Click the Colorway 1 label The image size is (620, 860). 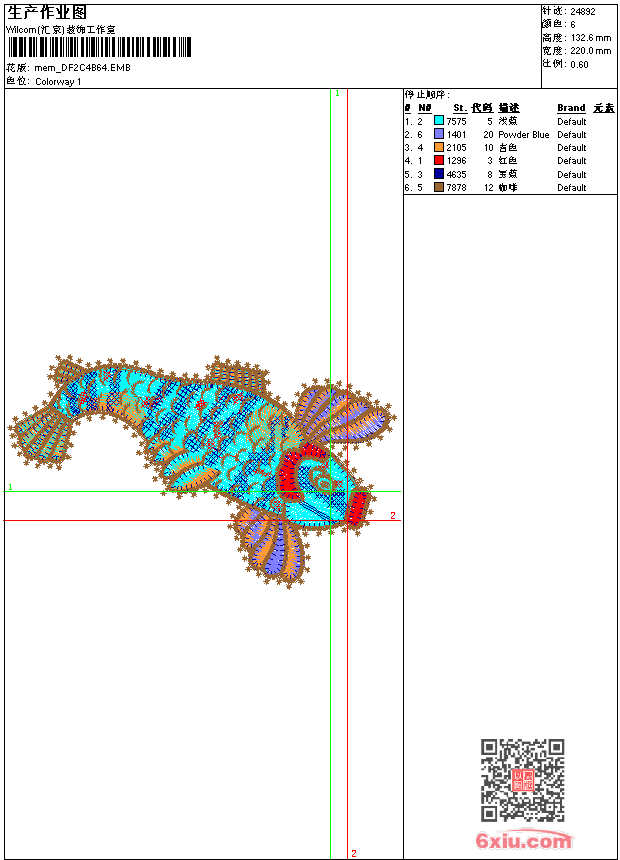click(58, 81)
